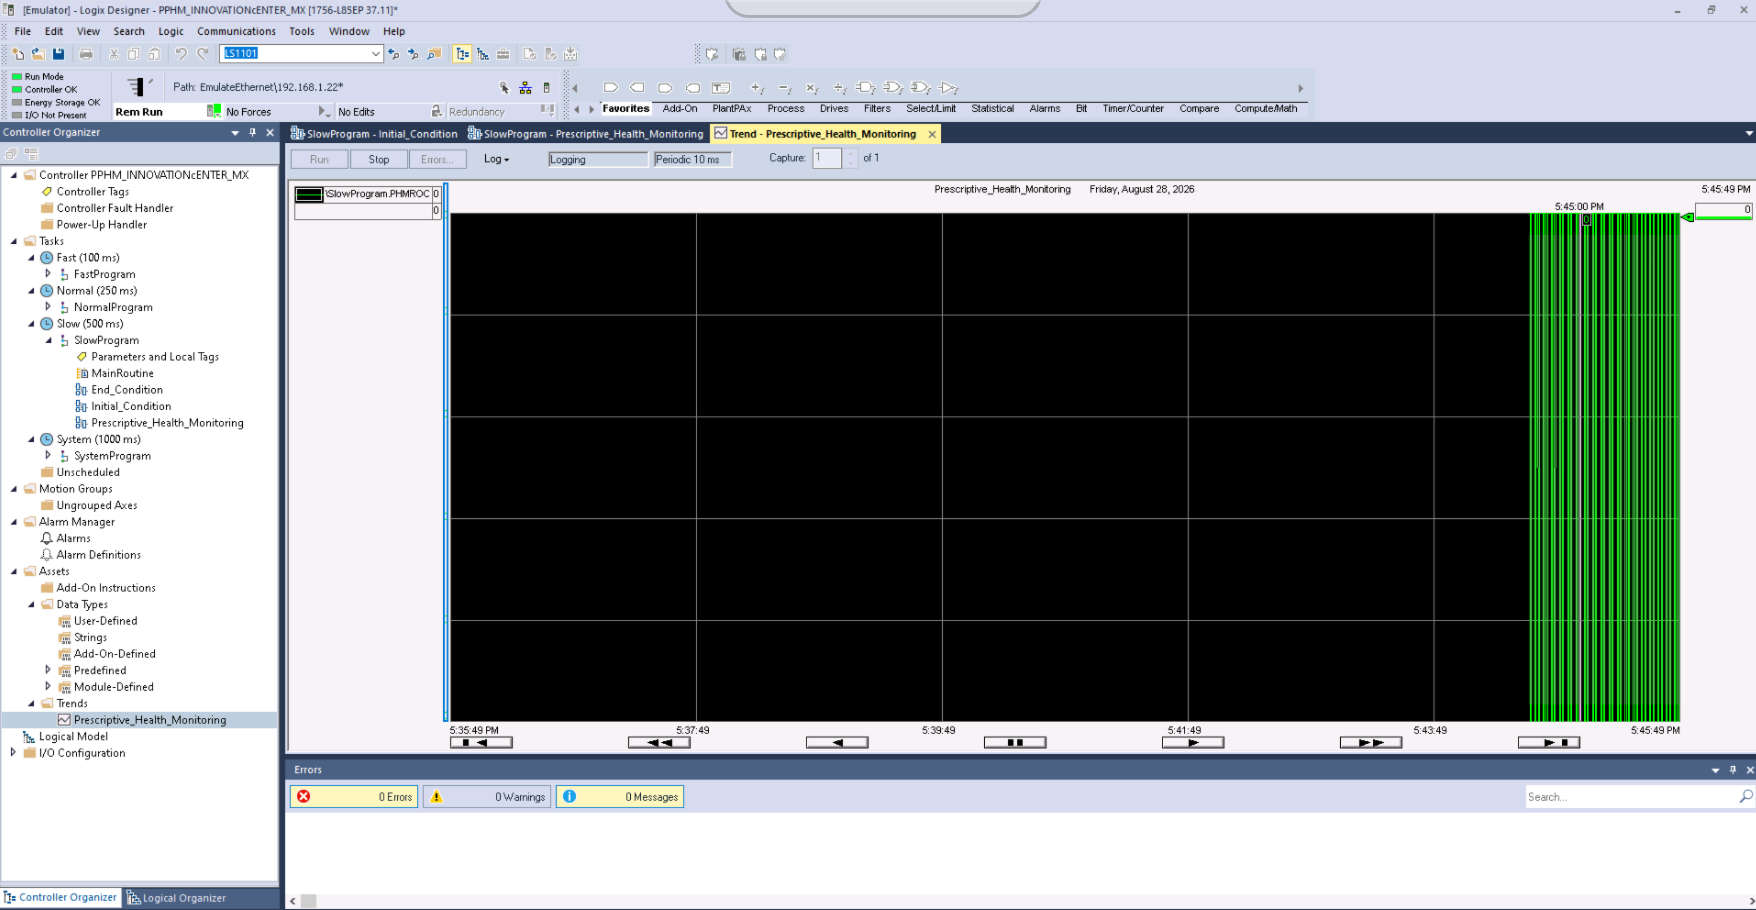Toggle the Messages filter in Errors pane
Image resolution: width=1756 pixels, height=910 pixels.
620,797
